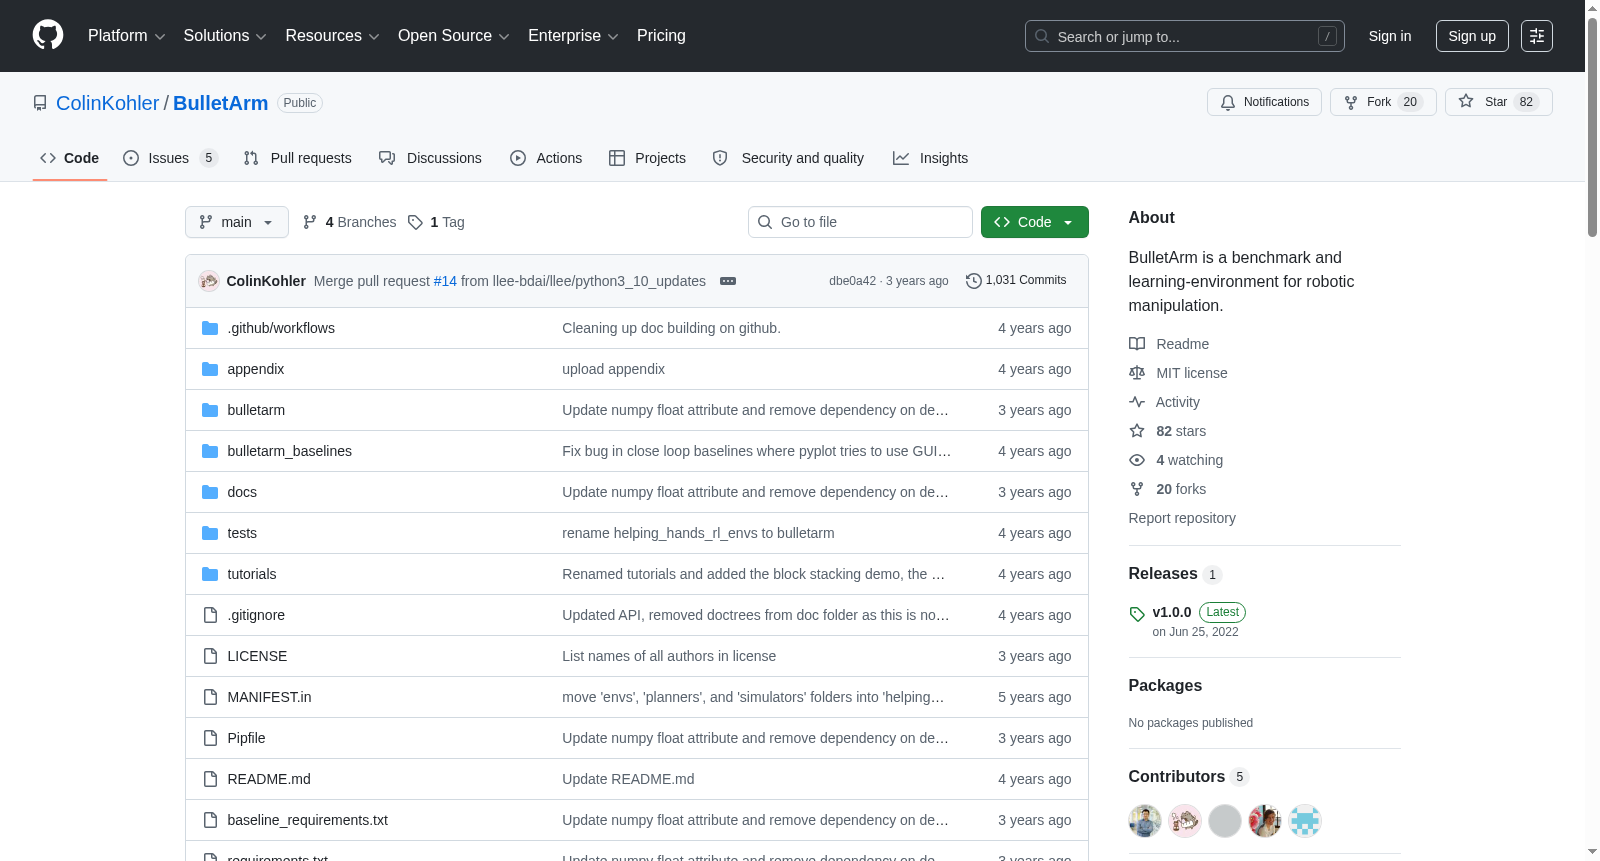Click Report repository link
The width and height of the screenshot is (1600, 861).
coord(1182,518)
